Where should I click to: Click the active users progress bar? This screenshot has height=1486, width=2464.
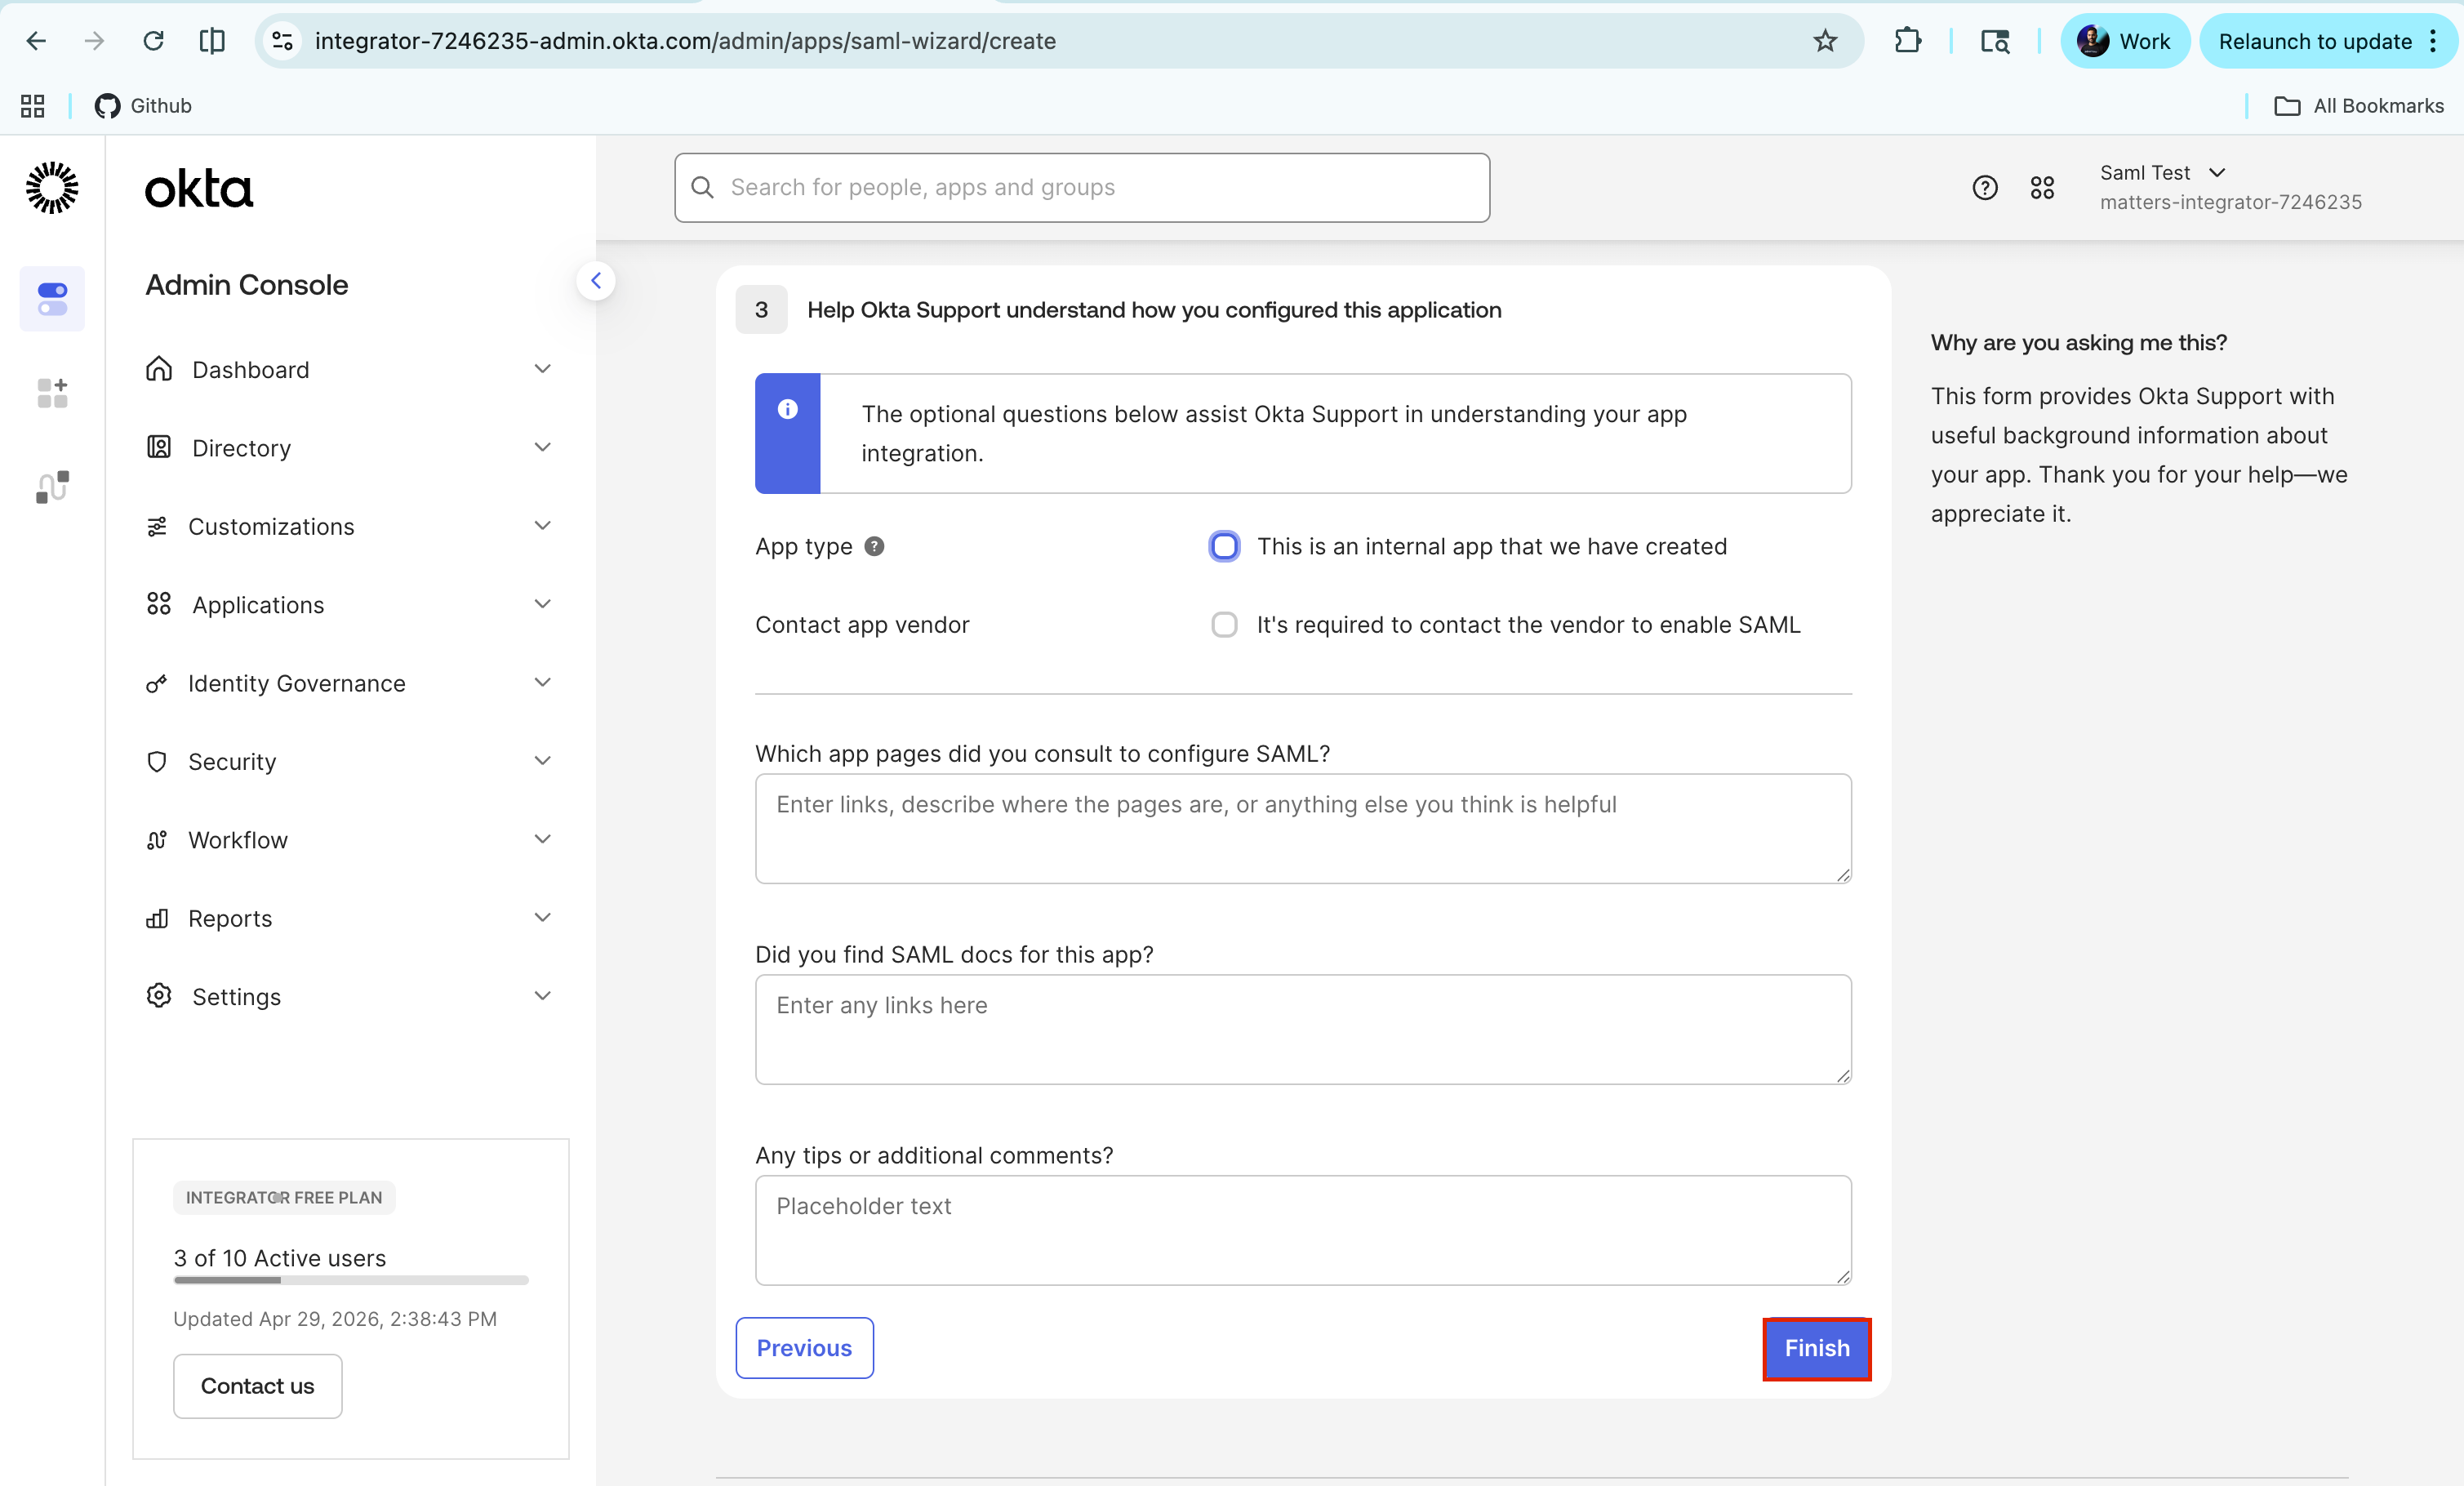(x=351, y=1280)
